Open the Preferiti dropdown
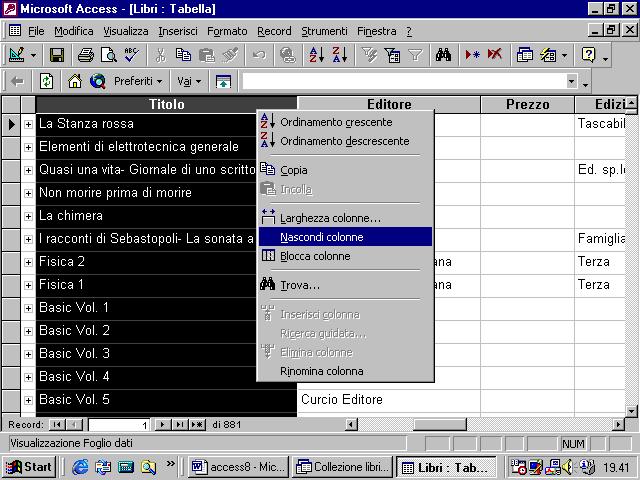This screenshot has width=640, height=480. [138, 82]
